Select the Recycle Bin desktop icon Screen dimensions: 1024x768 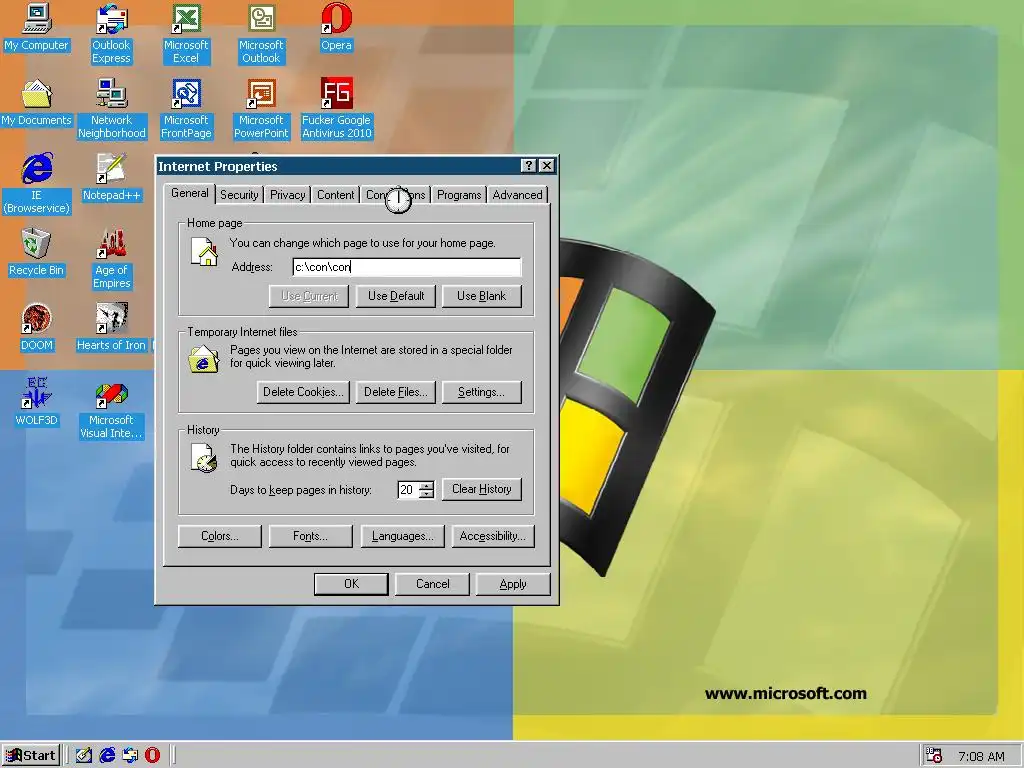coord(36,253)
